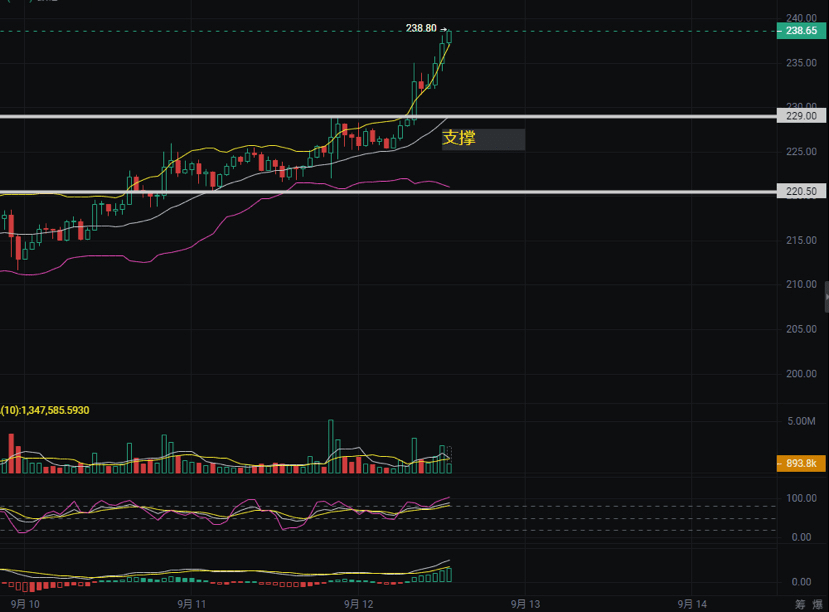Image resolution: width=829 pixels, height=612 pixels.
Task: Select the 220.50 price line label
Action: coord(801,191)
